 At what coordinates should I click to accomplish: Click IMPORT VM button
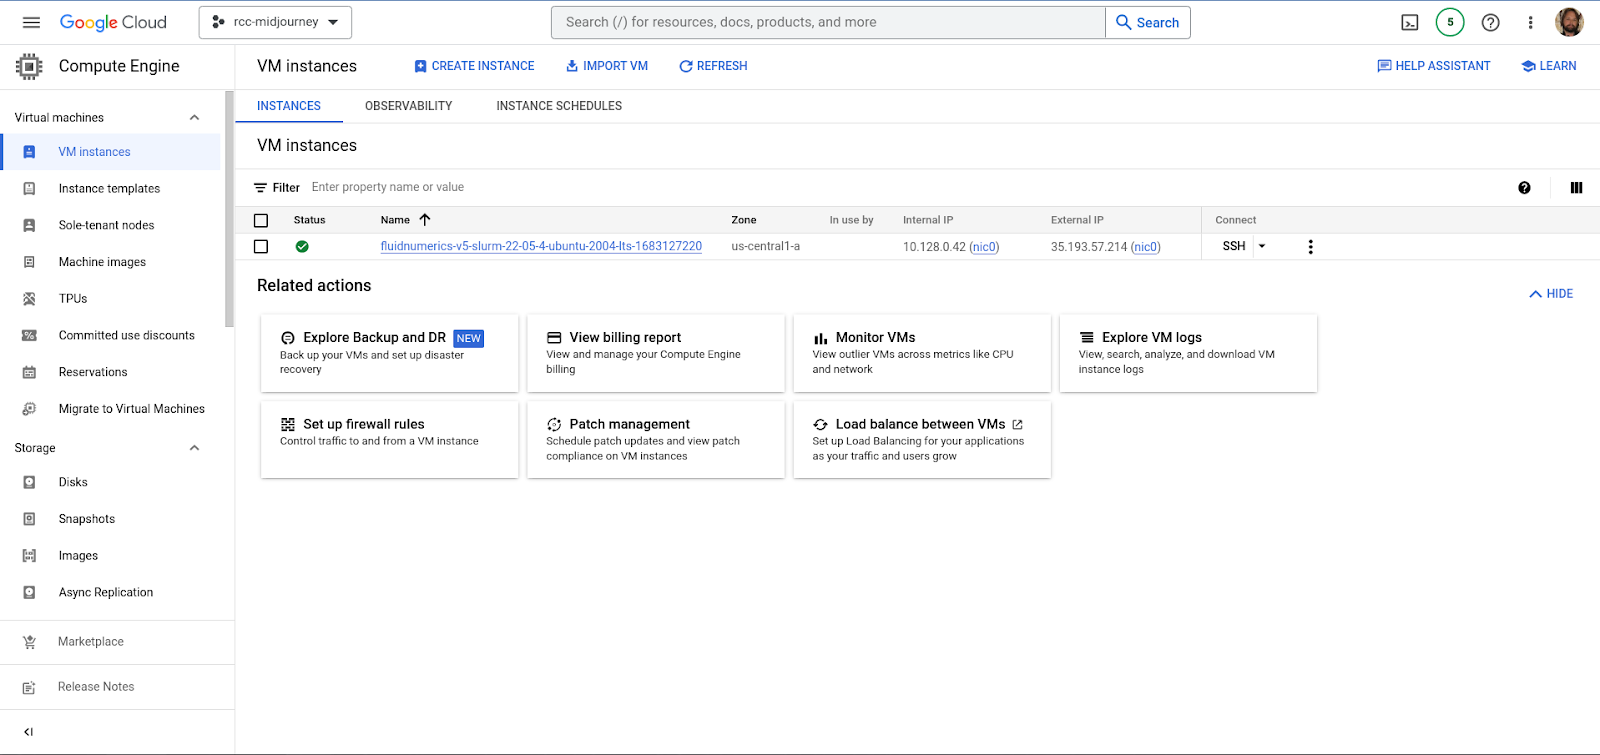point(607,66)
